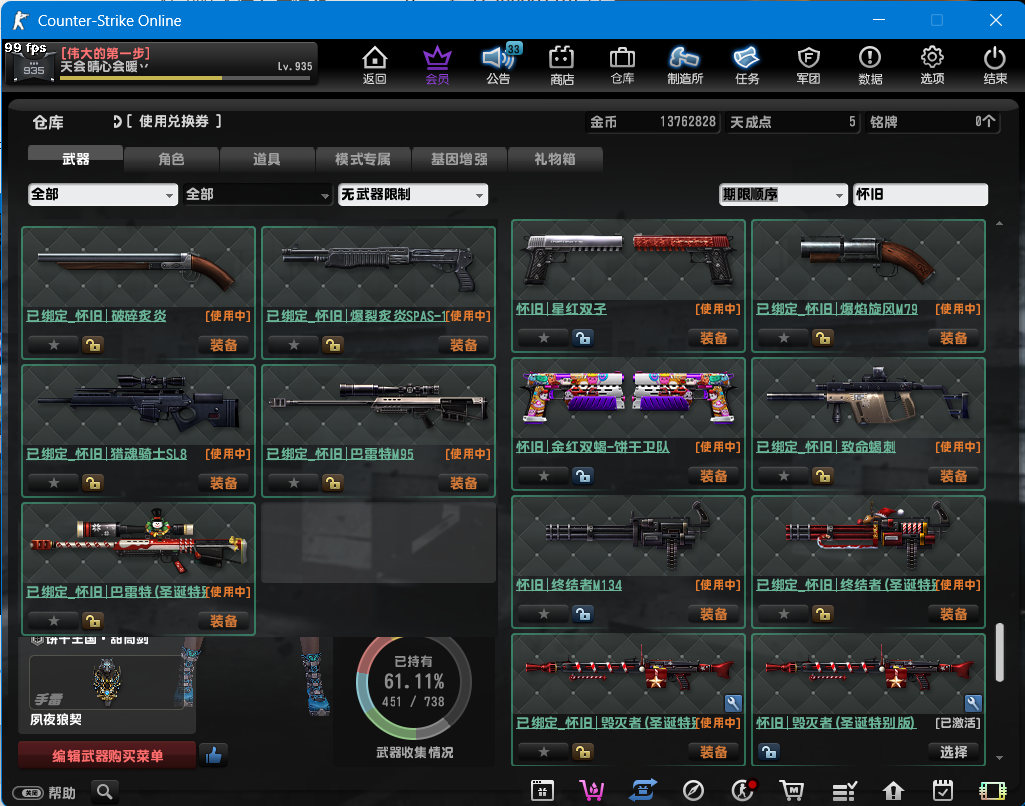Open the leftmost 全部 category dropdown

tap(103, 194)
